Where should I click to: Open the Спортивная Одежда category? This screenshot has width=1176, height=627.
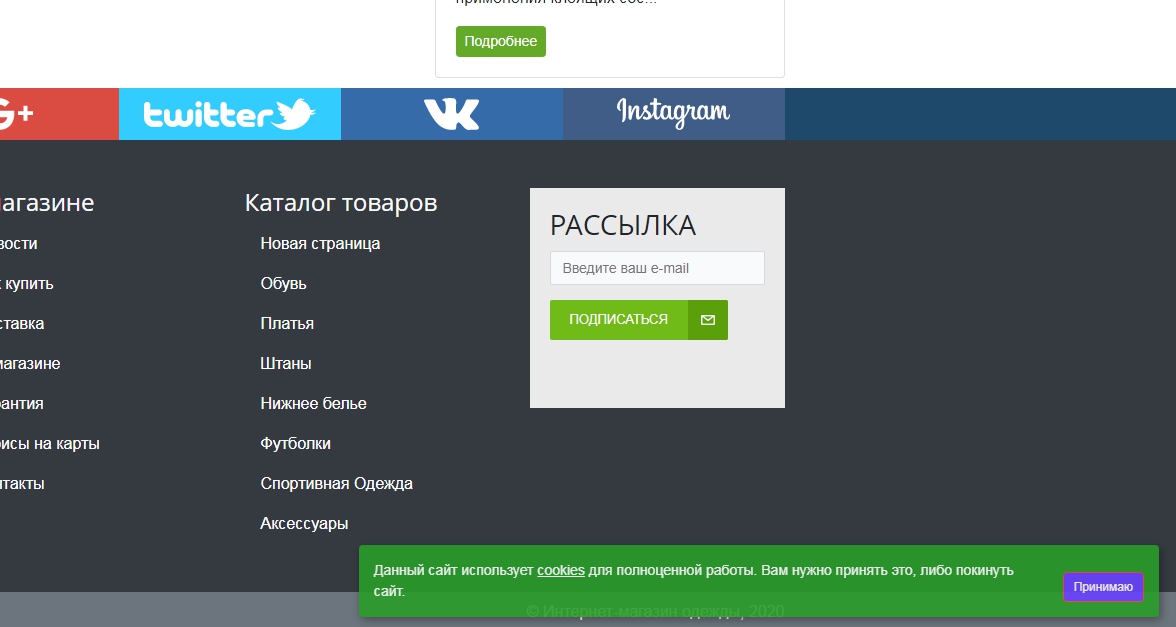coord(337,483)
